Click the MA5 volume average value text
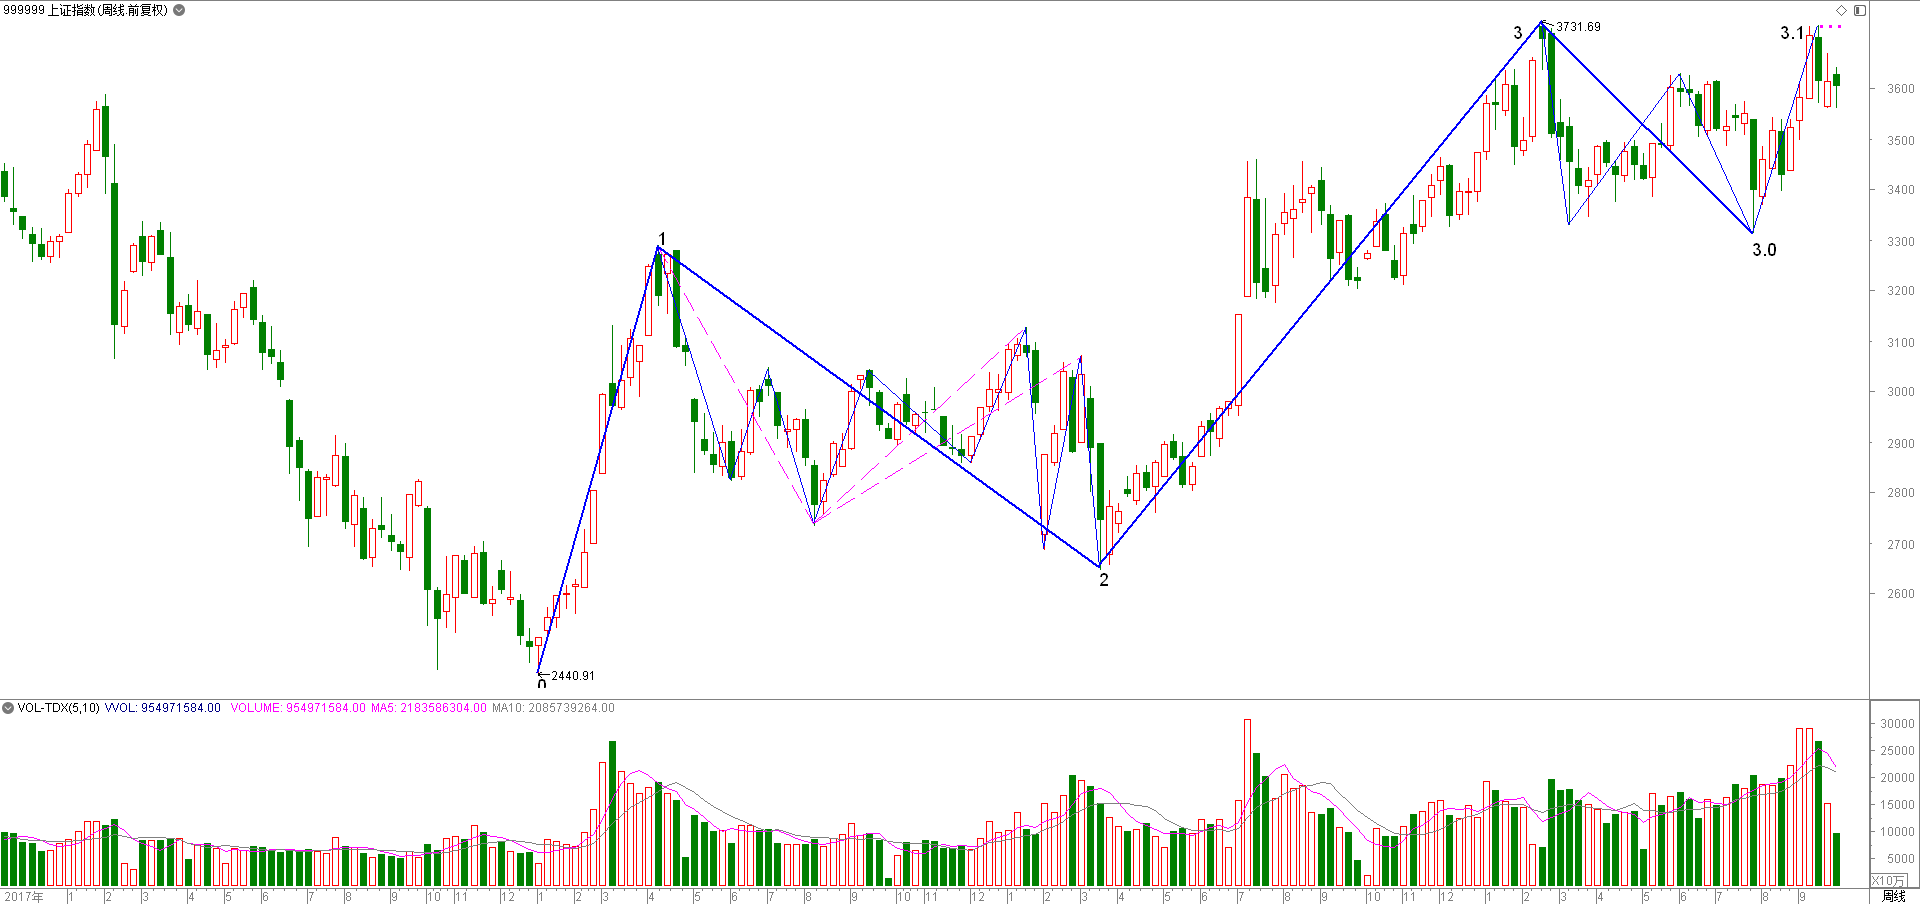This screenshot has width=1920, height=904. [429, 708]
